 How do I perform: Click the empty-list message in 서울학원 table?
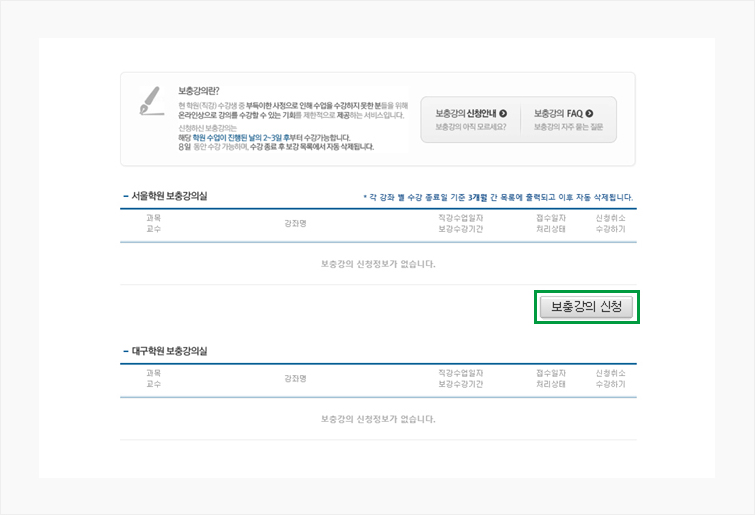378,264
